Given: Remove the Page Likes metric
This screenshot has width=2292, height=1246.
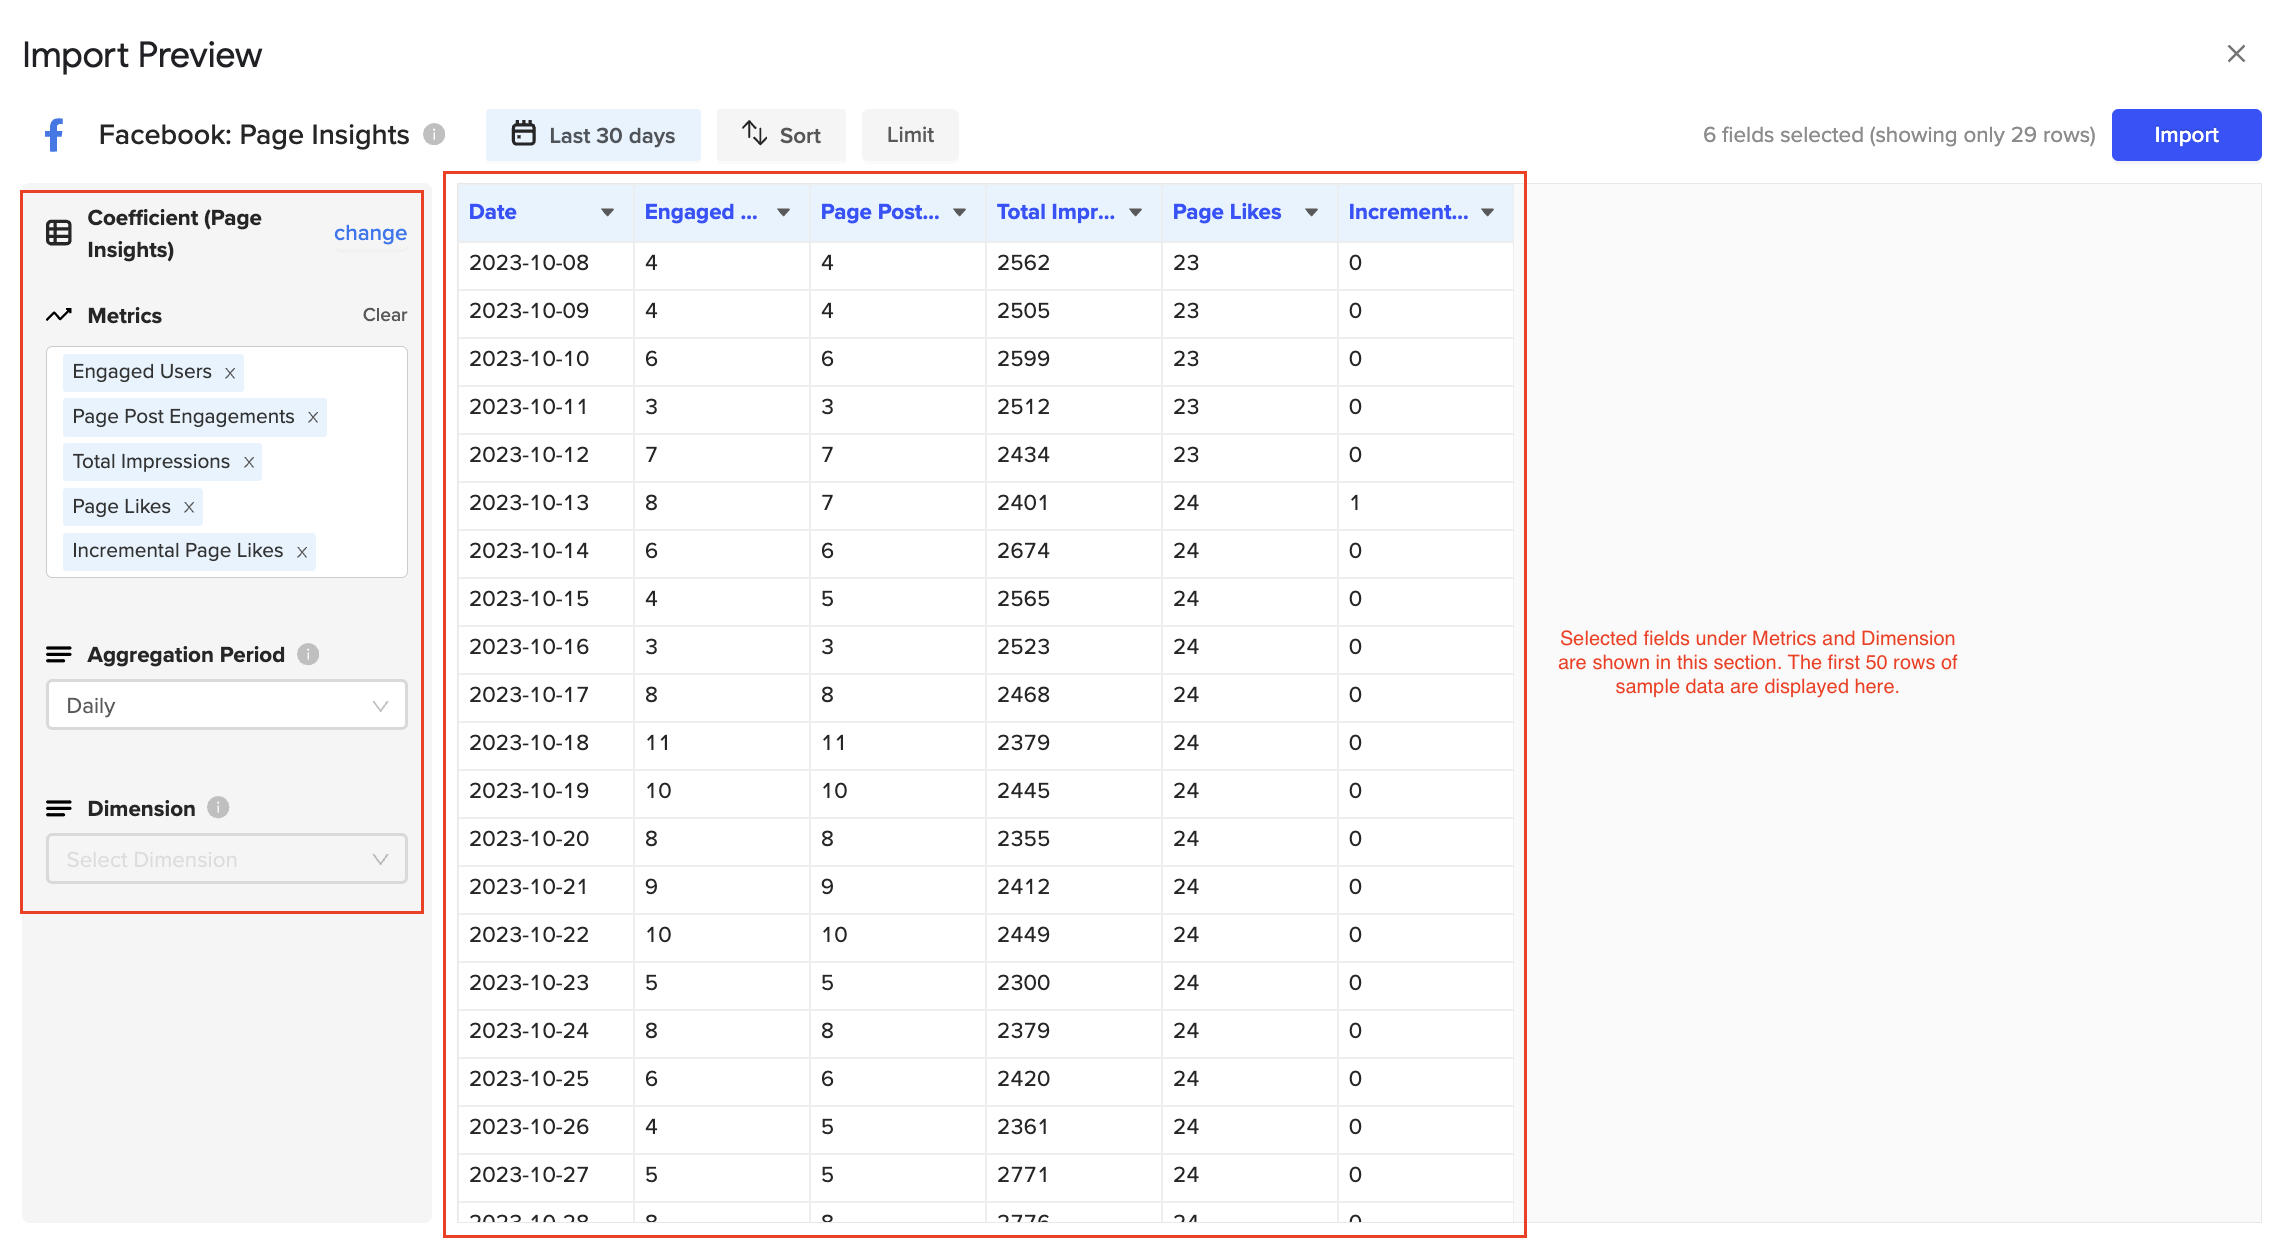Looking at the screenshot, I should 189,507.
